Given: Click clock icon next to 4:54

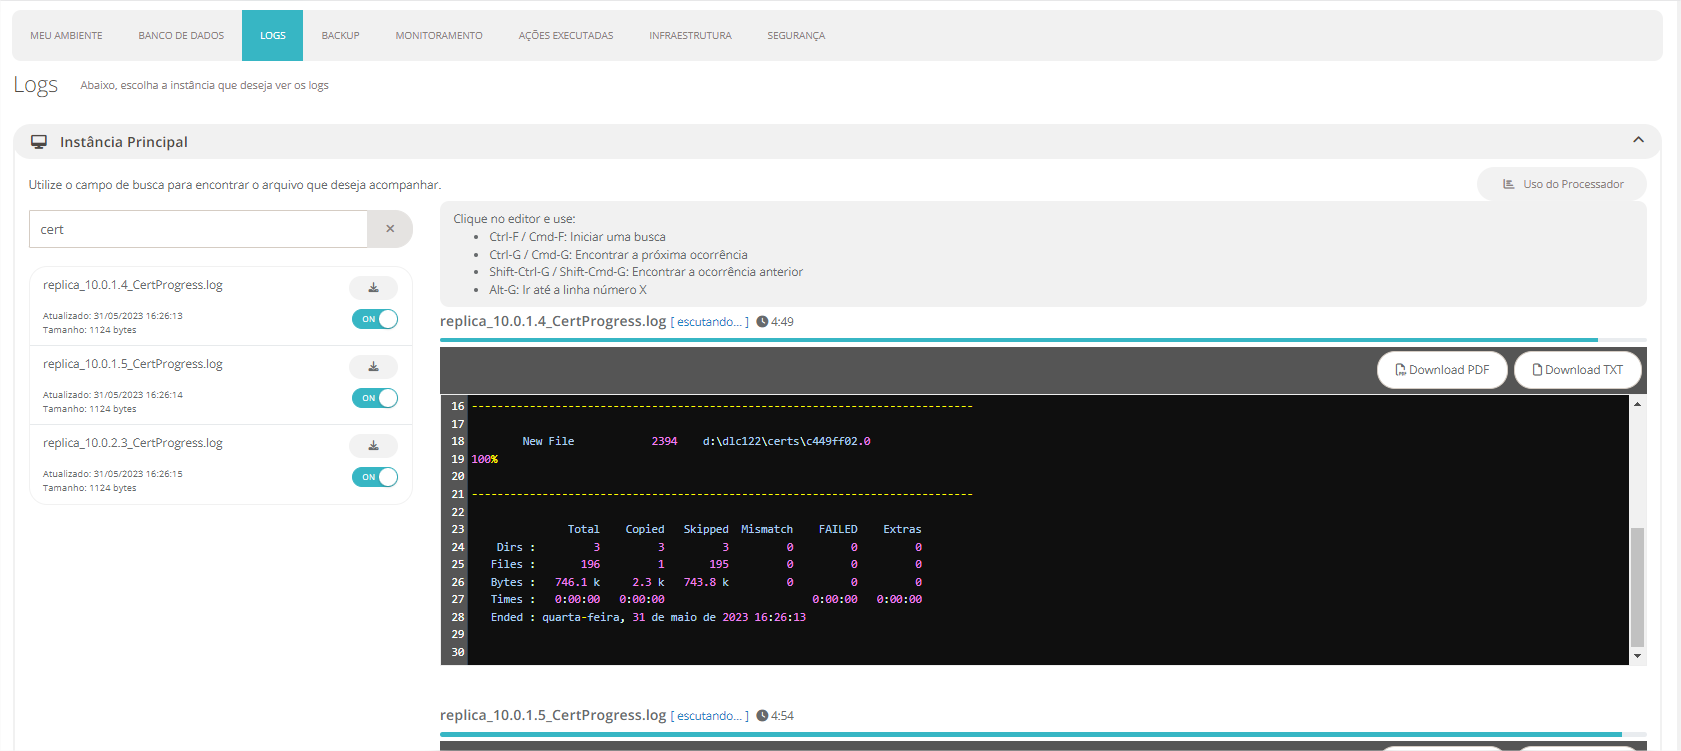Looking at the screenshot, I should pyautogui.click(x=762, y=716).
